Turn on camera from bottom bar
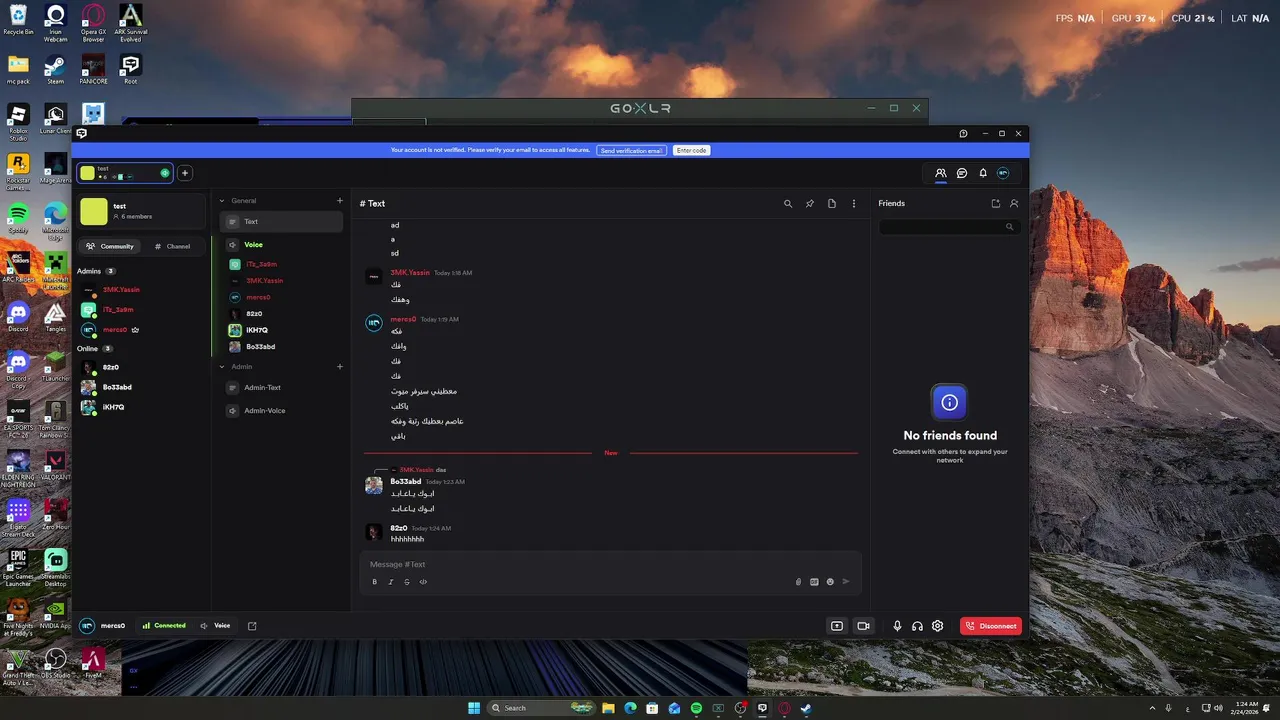This screenshot has width=1280, height=720. pyautogui.click(x=863, y=626)
